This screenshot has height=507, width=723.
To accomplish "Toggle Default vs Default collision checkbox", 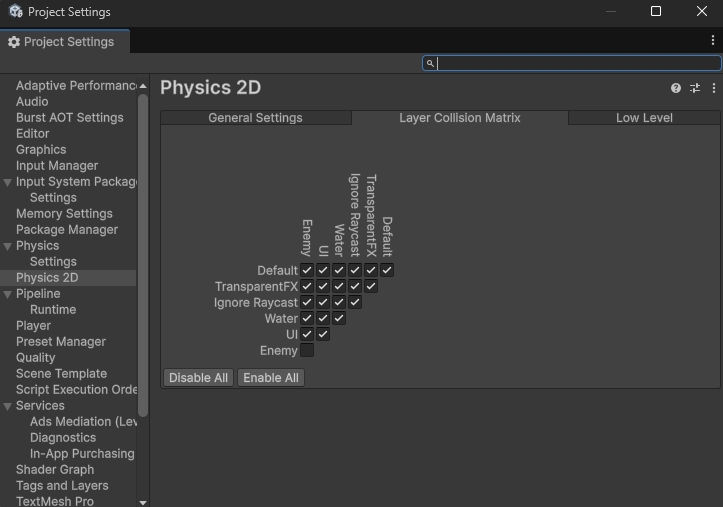I will pyautogui.click(x=387, y=270).
